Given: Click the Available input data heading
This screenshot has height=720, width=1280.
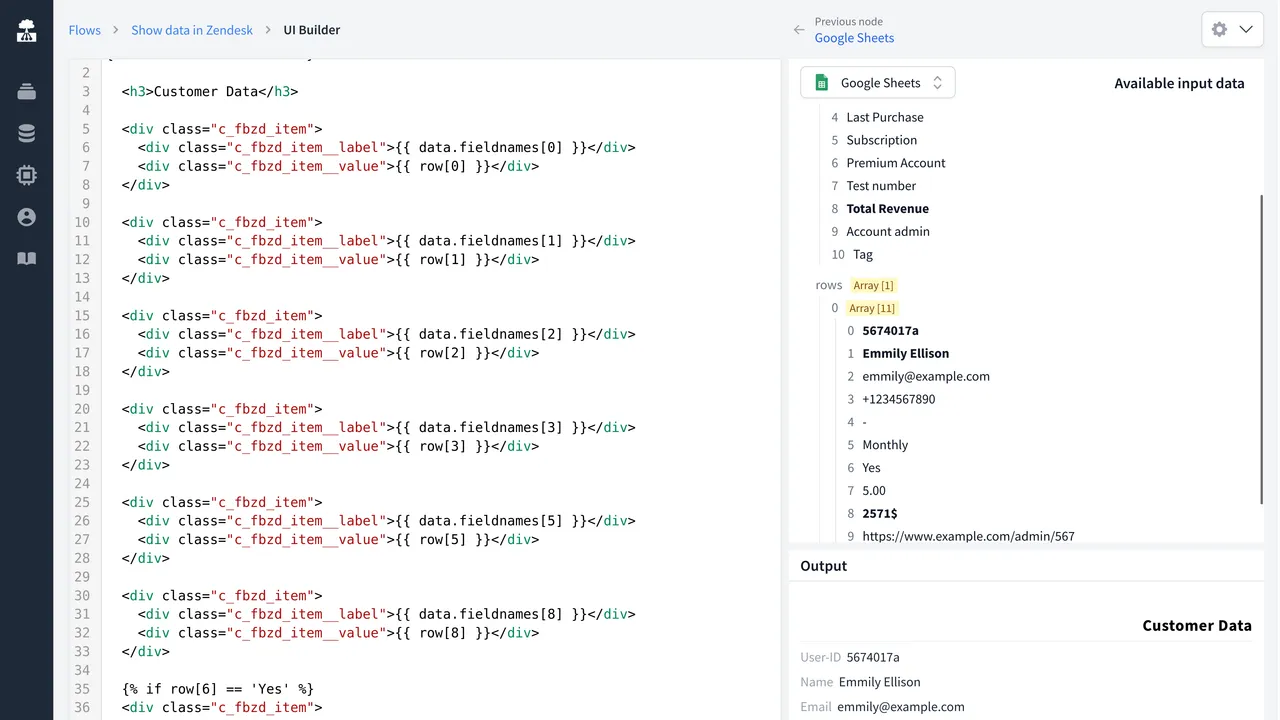Looking at the screenshot, I should click(1179, 84).
